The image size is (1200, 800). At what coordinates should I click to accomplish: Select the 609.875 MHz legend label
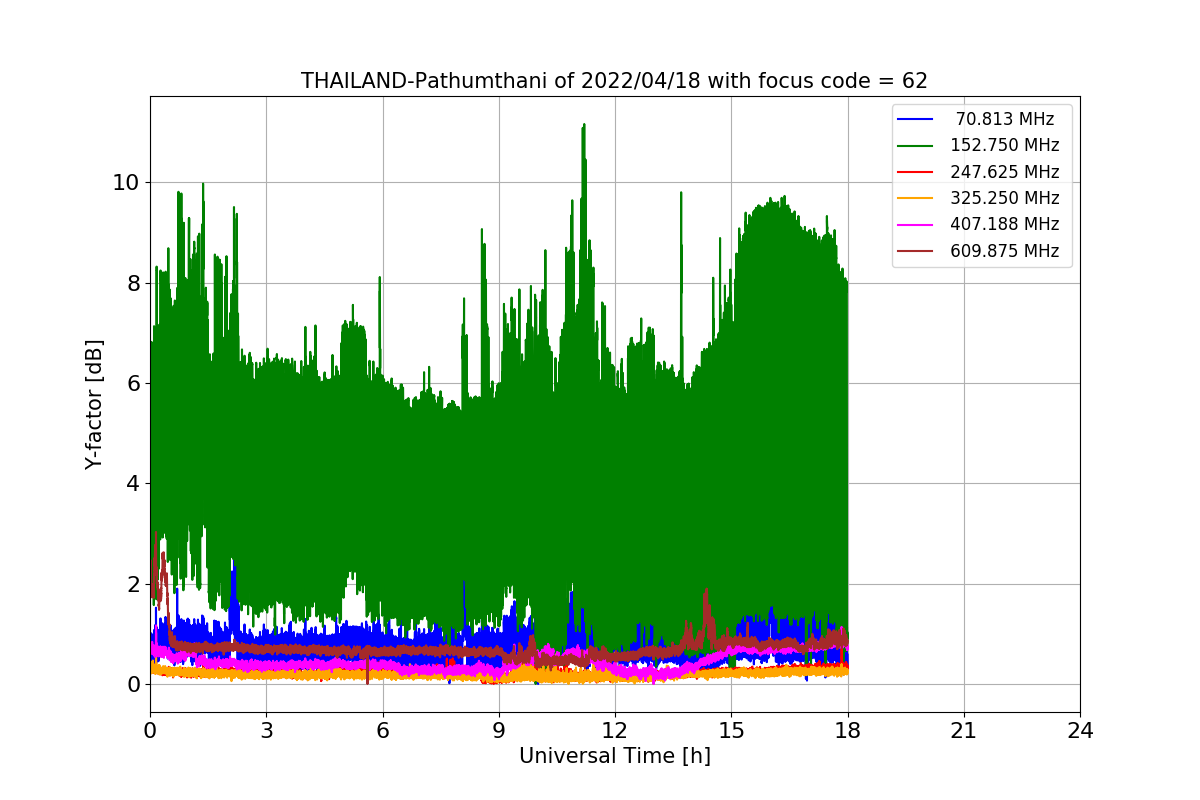1004,251
